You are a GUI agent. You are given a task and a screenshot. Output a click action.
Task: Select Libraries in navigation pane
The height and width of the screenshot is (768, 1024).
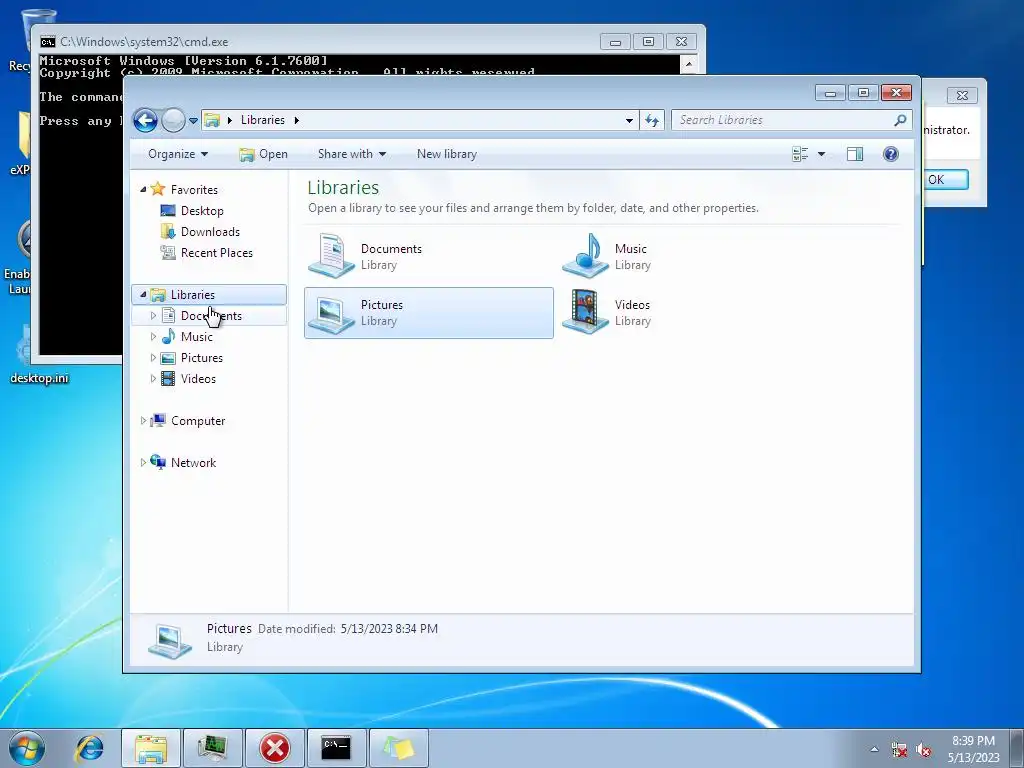193,295
